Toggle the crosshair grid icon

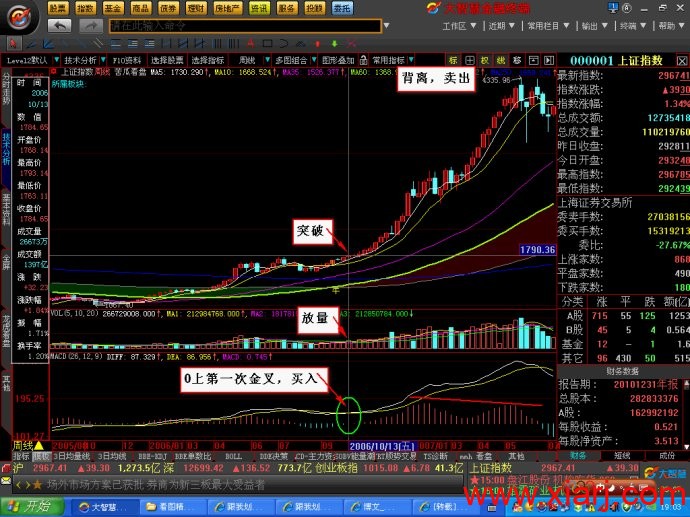470,60
